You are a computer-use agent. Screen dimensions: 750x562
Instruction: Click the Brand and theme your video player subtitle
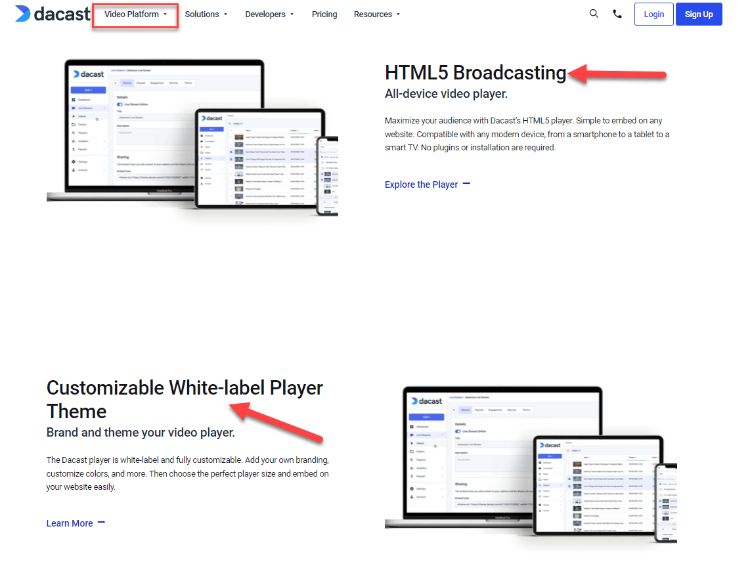coord(141,432)
